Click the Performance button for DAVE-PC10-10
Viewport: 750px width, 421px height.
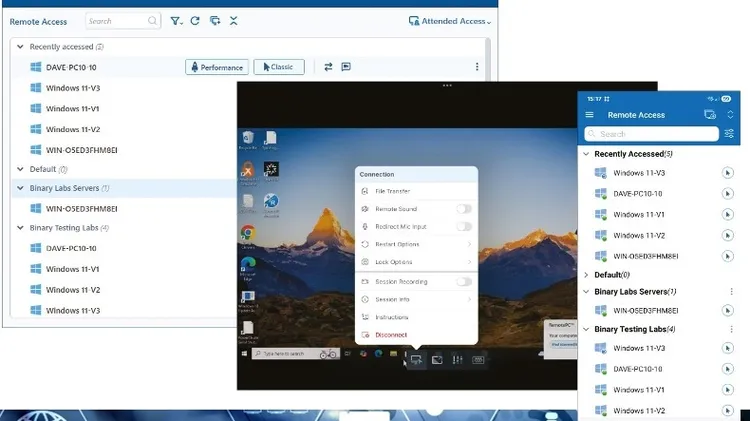(x=217, y=67)
